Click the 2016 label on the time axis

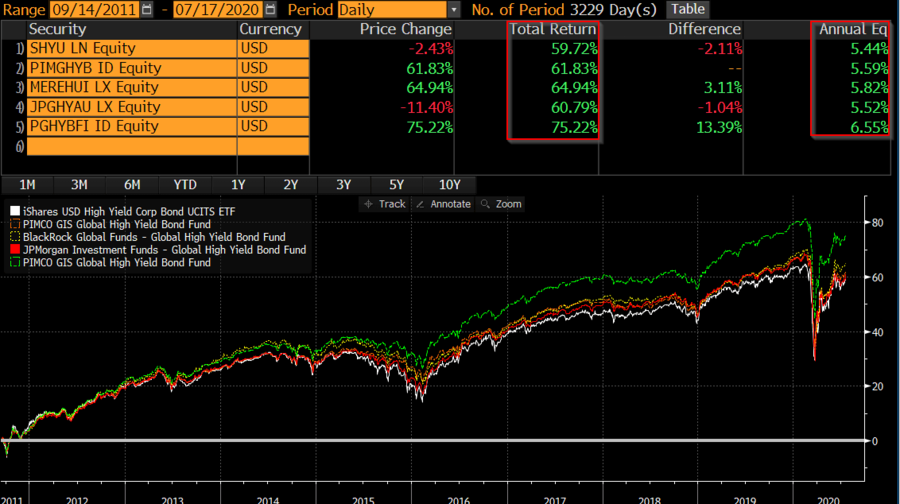(x=459, y=499)
